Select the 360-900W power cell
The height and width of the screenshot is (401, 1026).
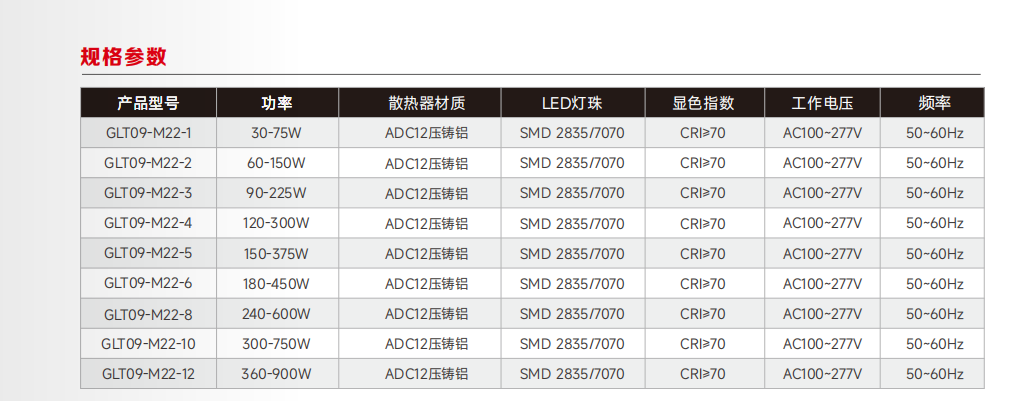click(276, 374)
